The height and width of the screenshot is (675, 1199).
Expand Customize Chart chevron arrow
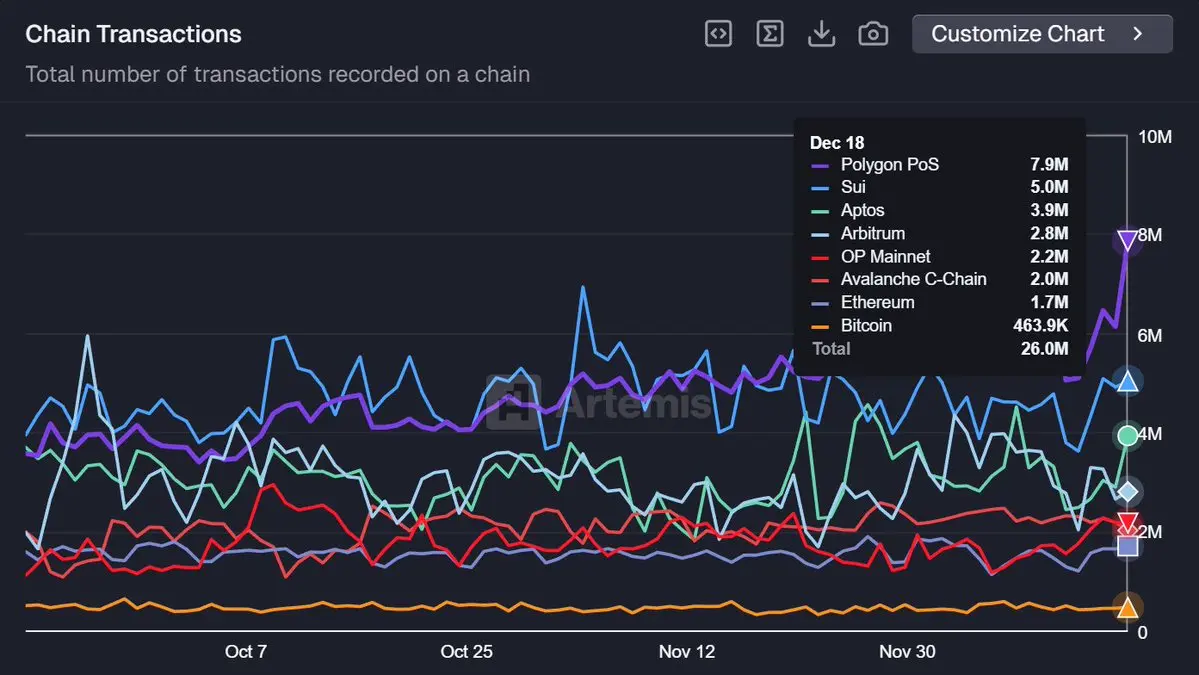click(1138, 34)
